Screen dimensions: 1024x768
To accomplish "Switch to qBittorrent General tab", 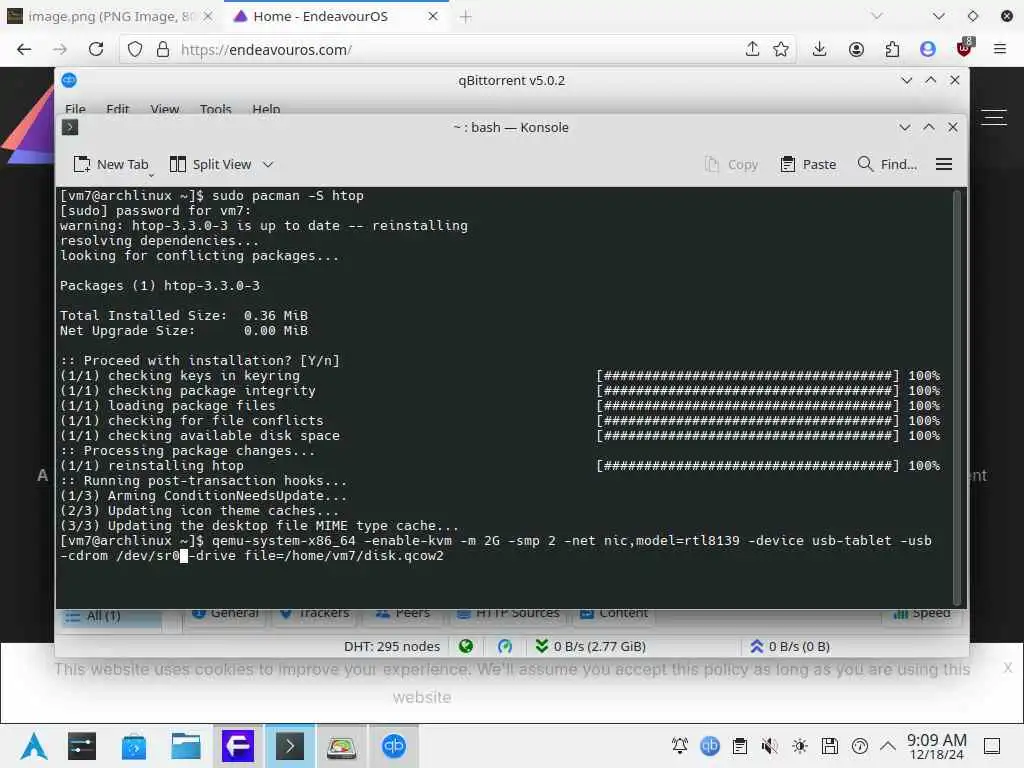I will point(225,614).
